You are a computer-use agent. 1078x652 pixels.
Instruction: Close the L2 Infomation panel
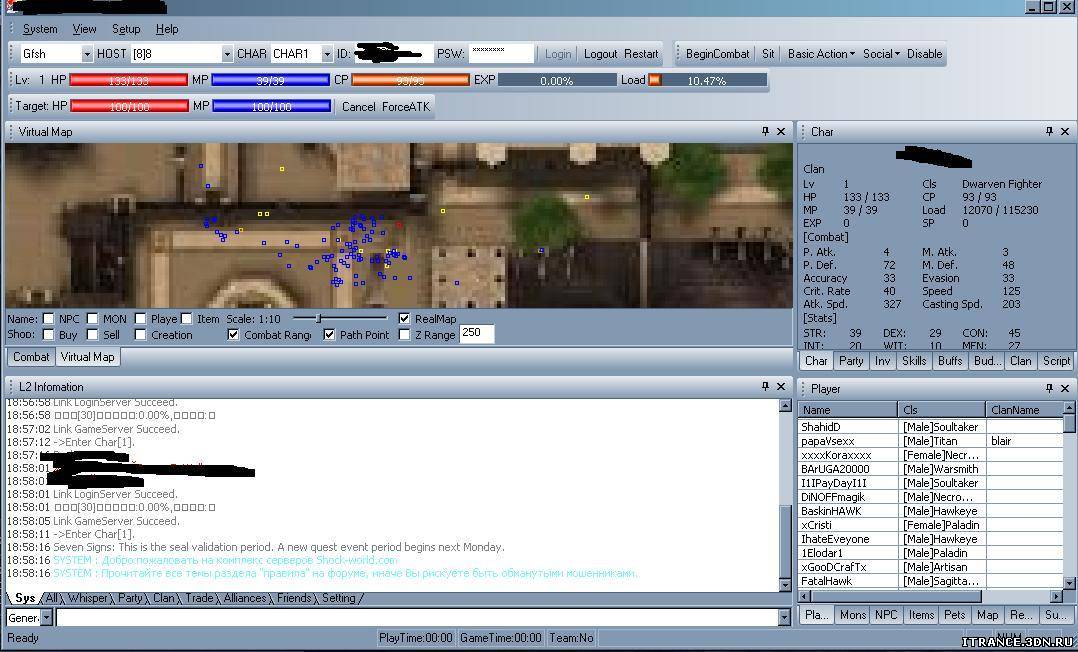(781, 387)
